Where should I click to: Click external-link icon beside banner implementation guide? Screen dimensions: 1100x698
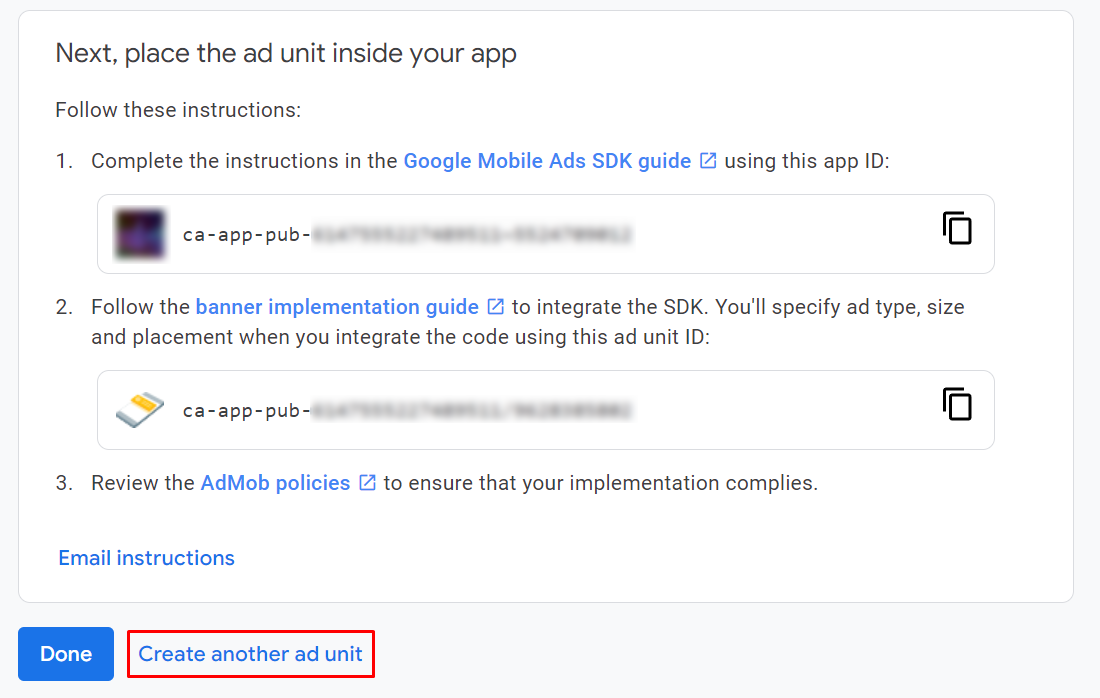(x=496, y=307)
